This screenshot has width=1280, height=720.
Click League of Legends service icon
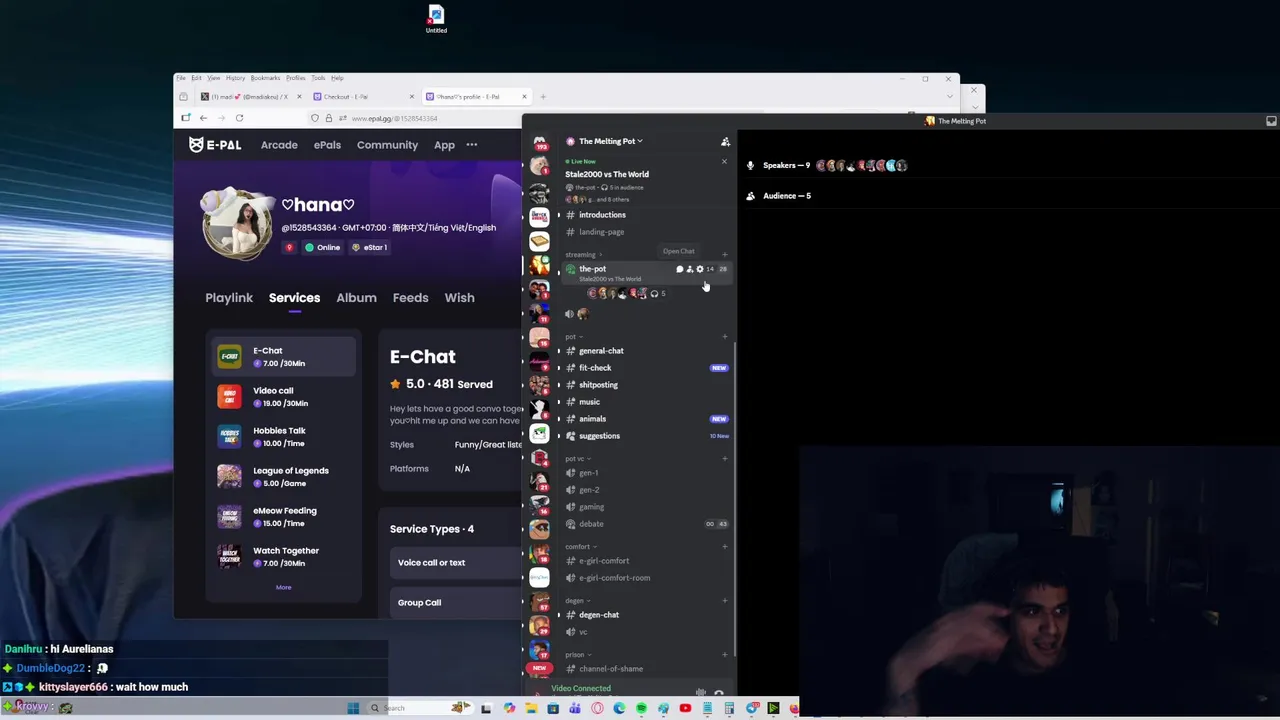click(x=229, y=477)
